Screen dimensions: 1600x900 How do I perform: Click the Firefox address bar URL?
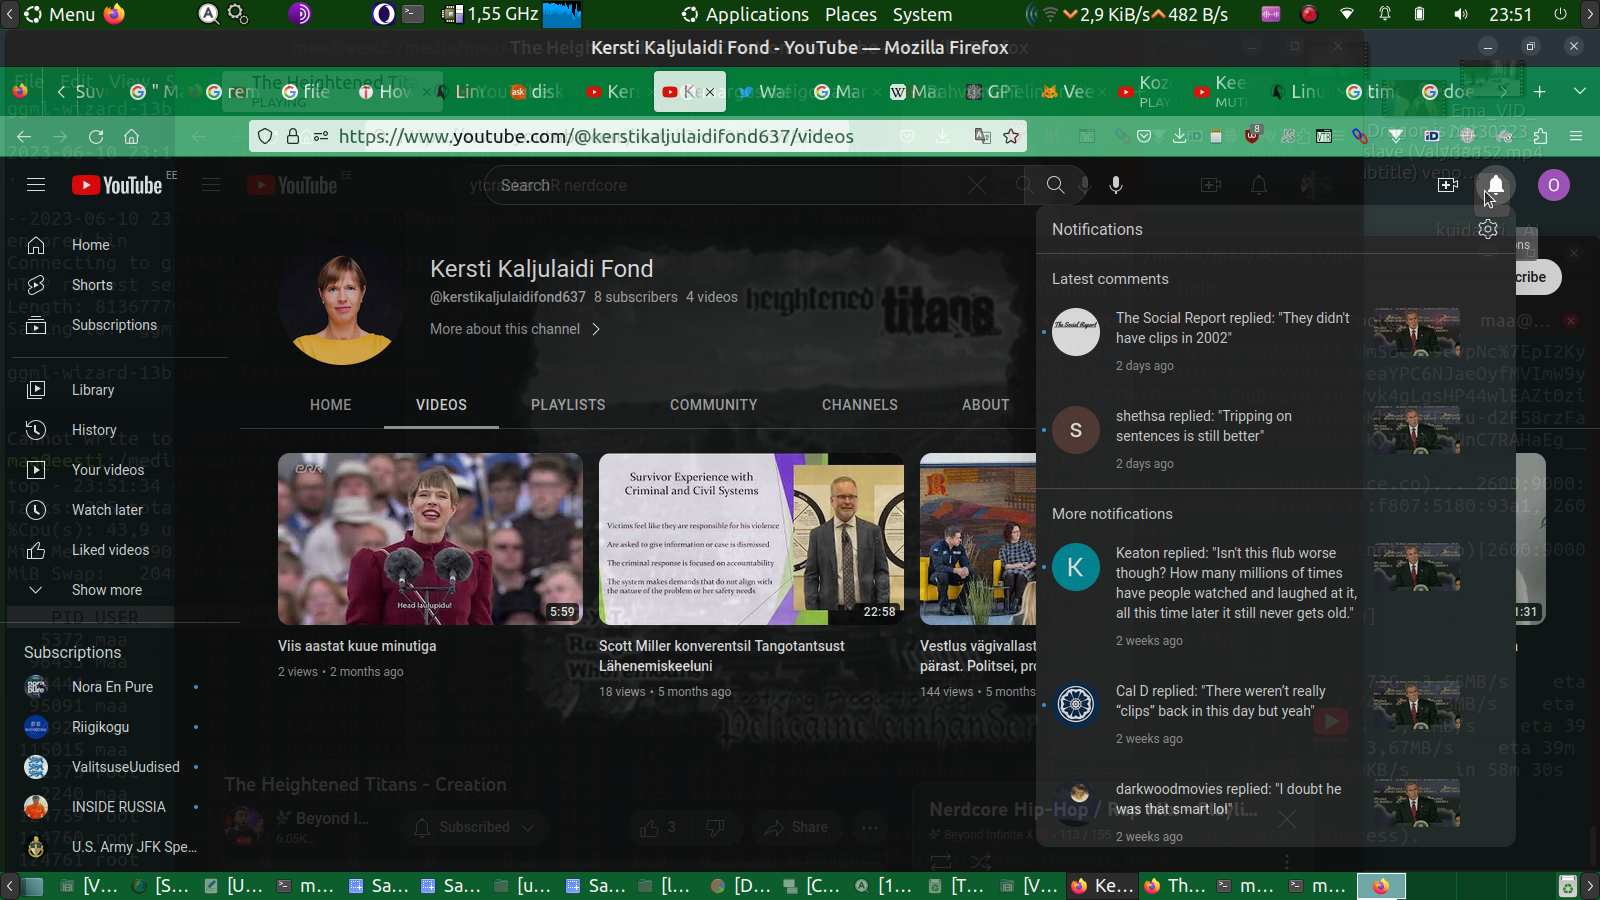(596, 136)
